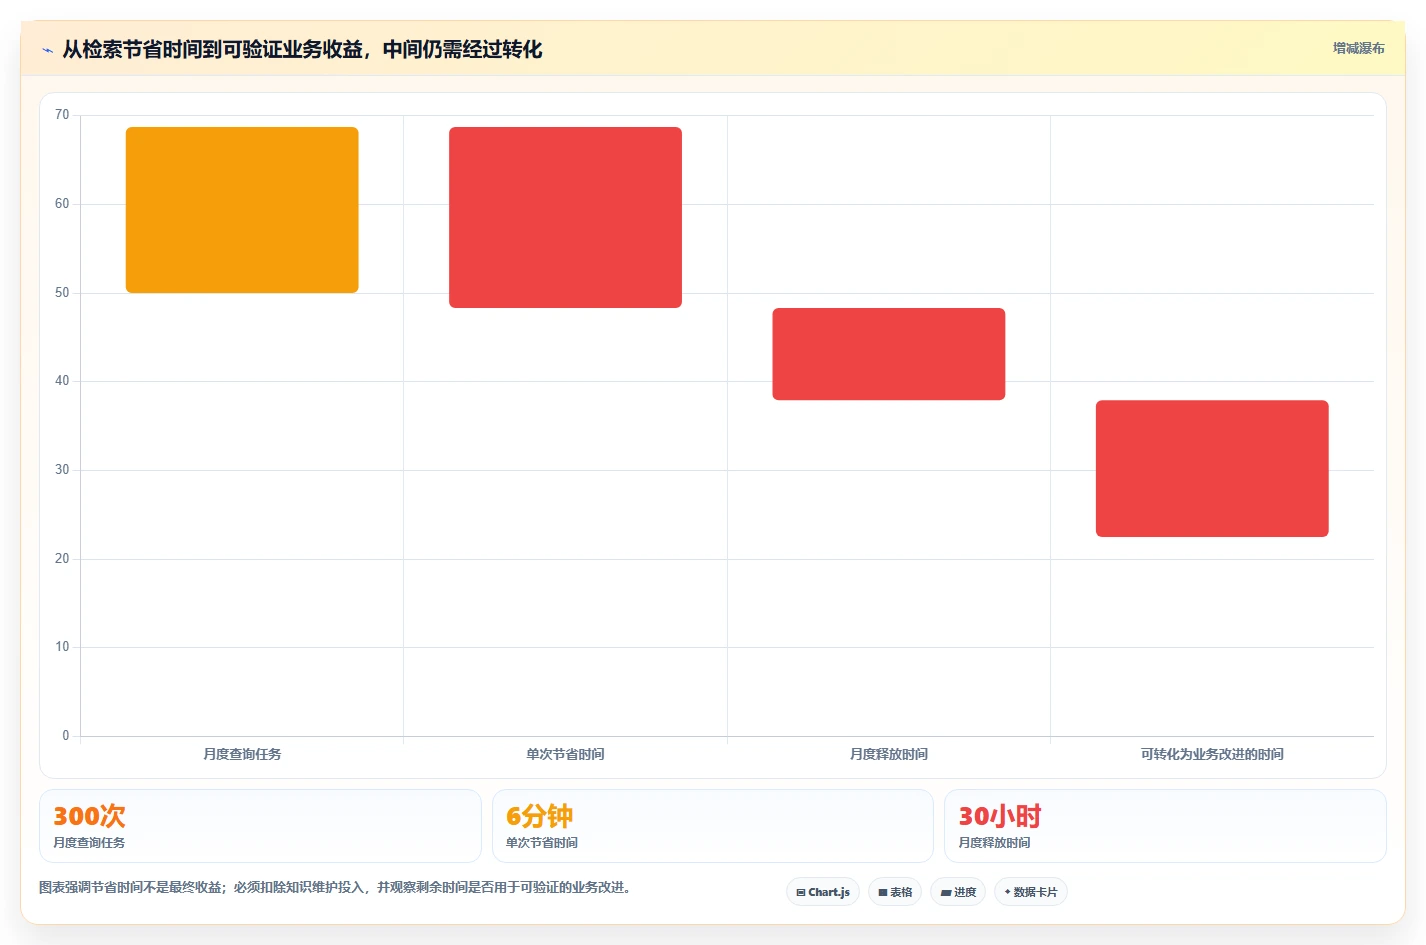Image resolution: width=1426 pixels, height=945 pixels.
Task: Click the footnote beginning 图表强调节省时间
Action: pyautogui.click(x=335, y=887)
